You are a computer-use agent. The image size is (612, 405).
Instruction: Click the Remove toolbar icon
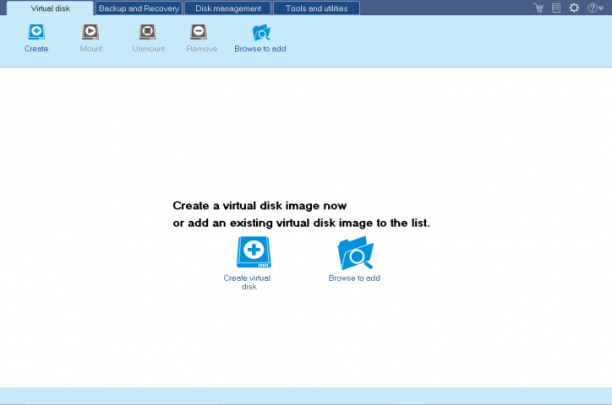(198, 32)
